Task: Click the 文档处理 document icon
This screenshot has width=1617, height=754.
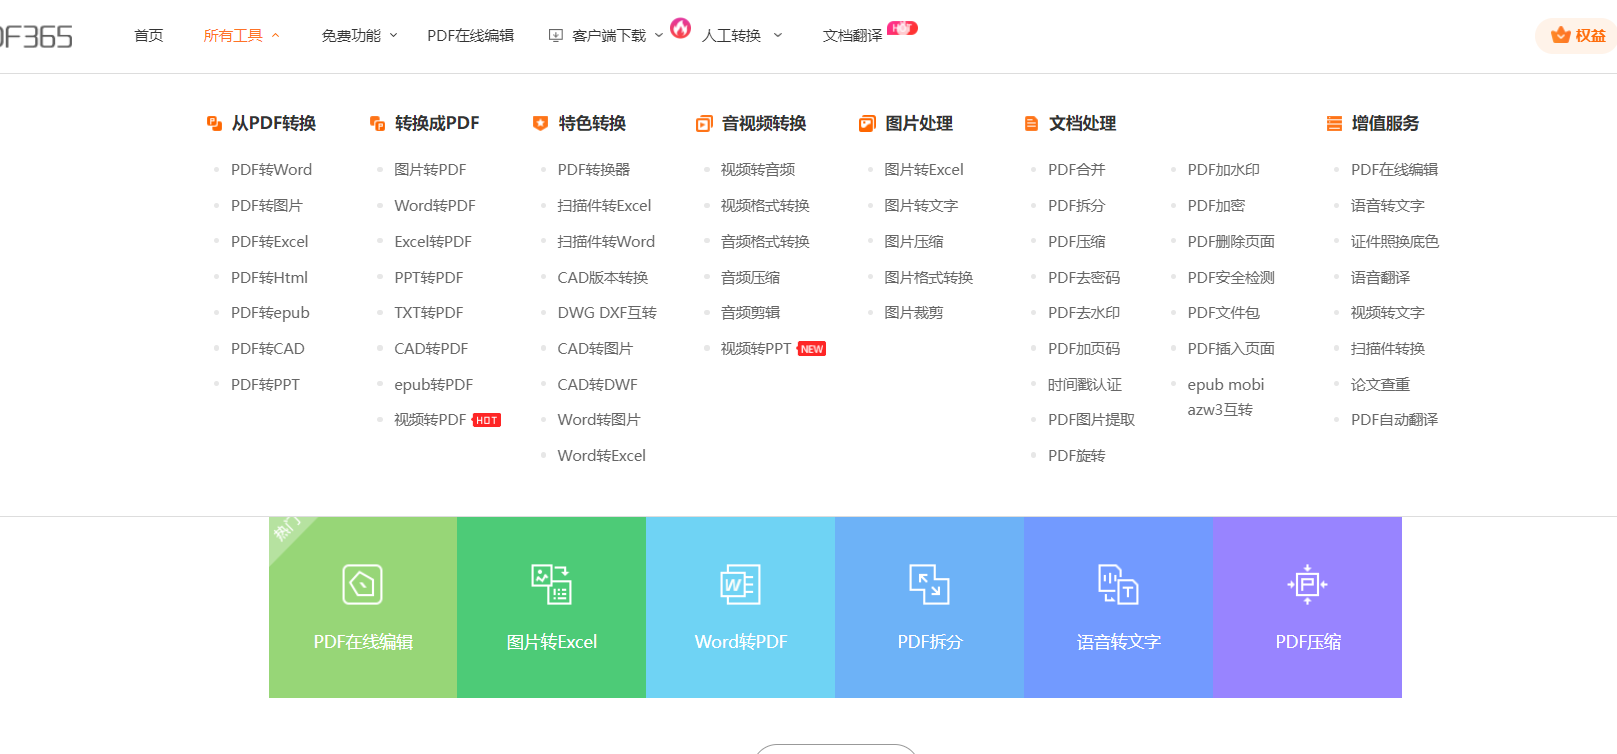Action: [x=1031, y=123]
